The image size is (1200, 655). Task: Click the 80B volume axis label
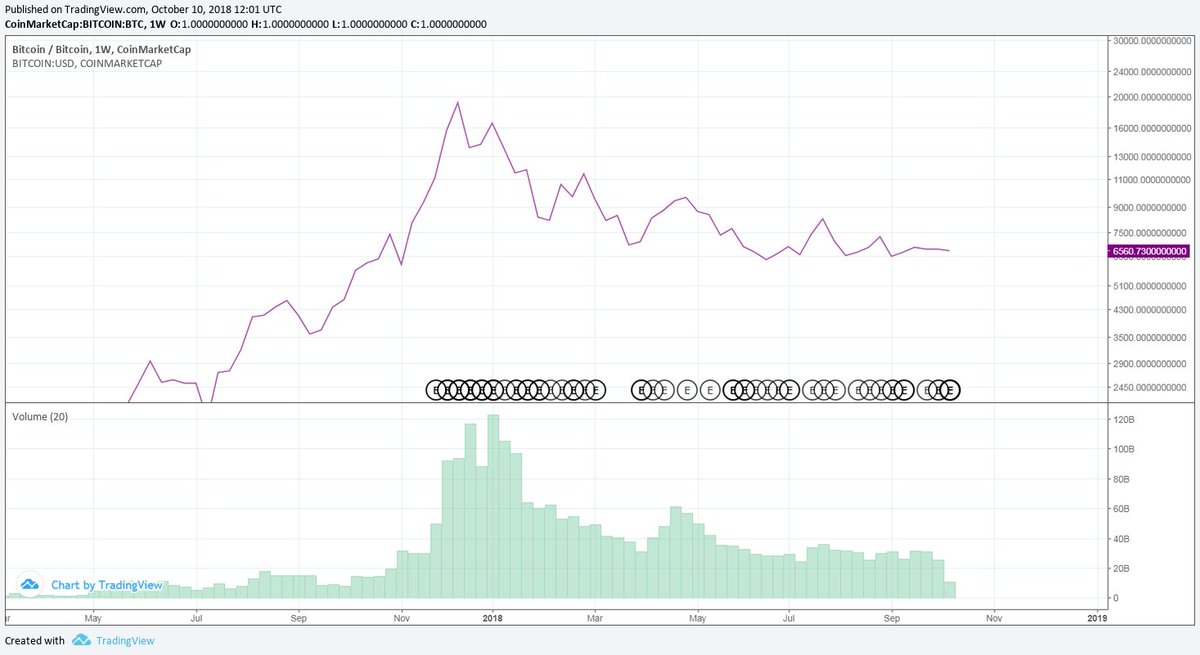click(1124, 480)
